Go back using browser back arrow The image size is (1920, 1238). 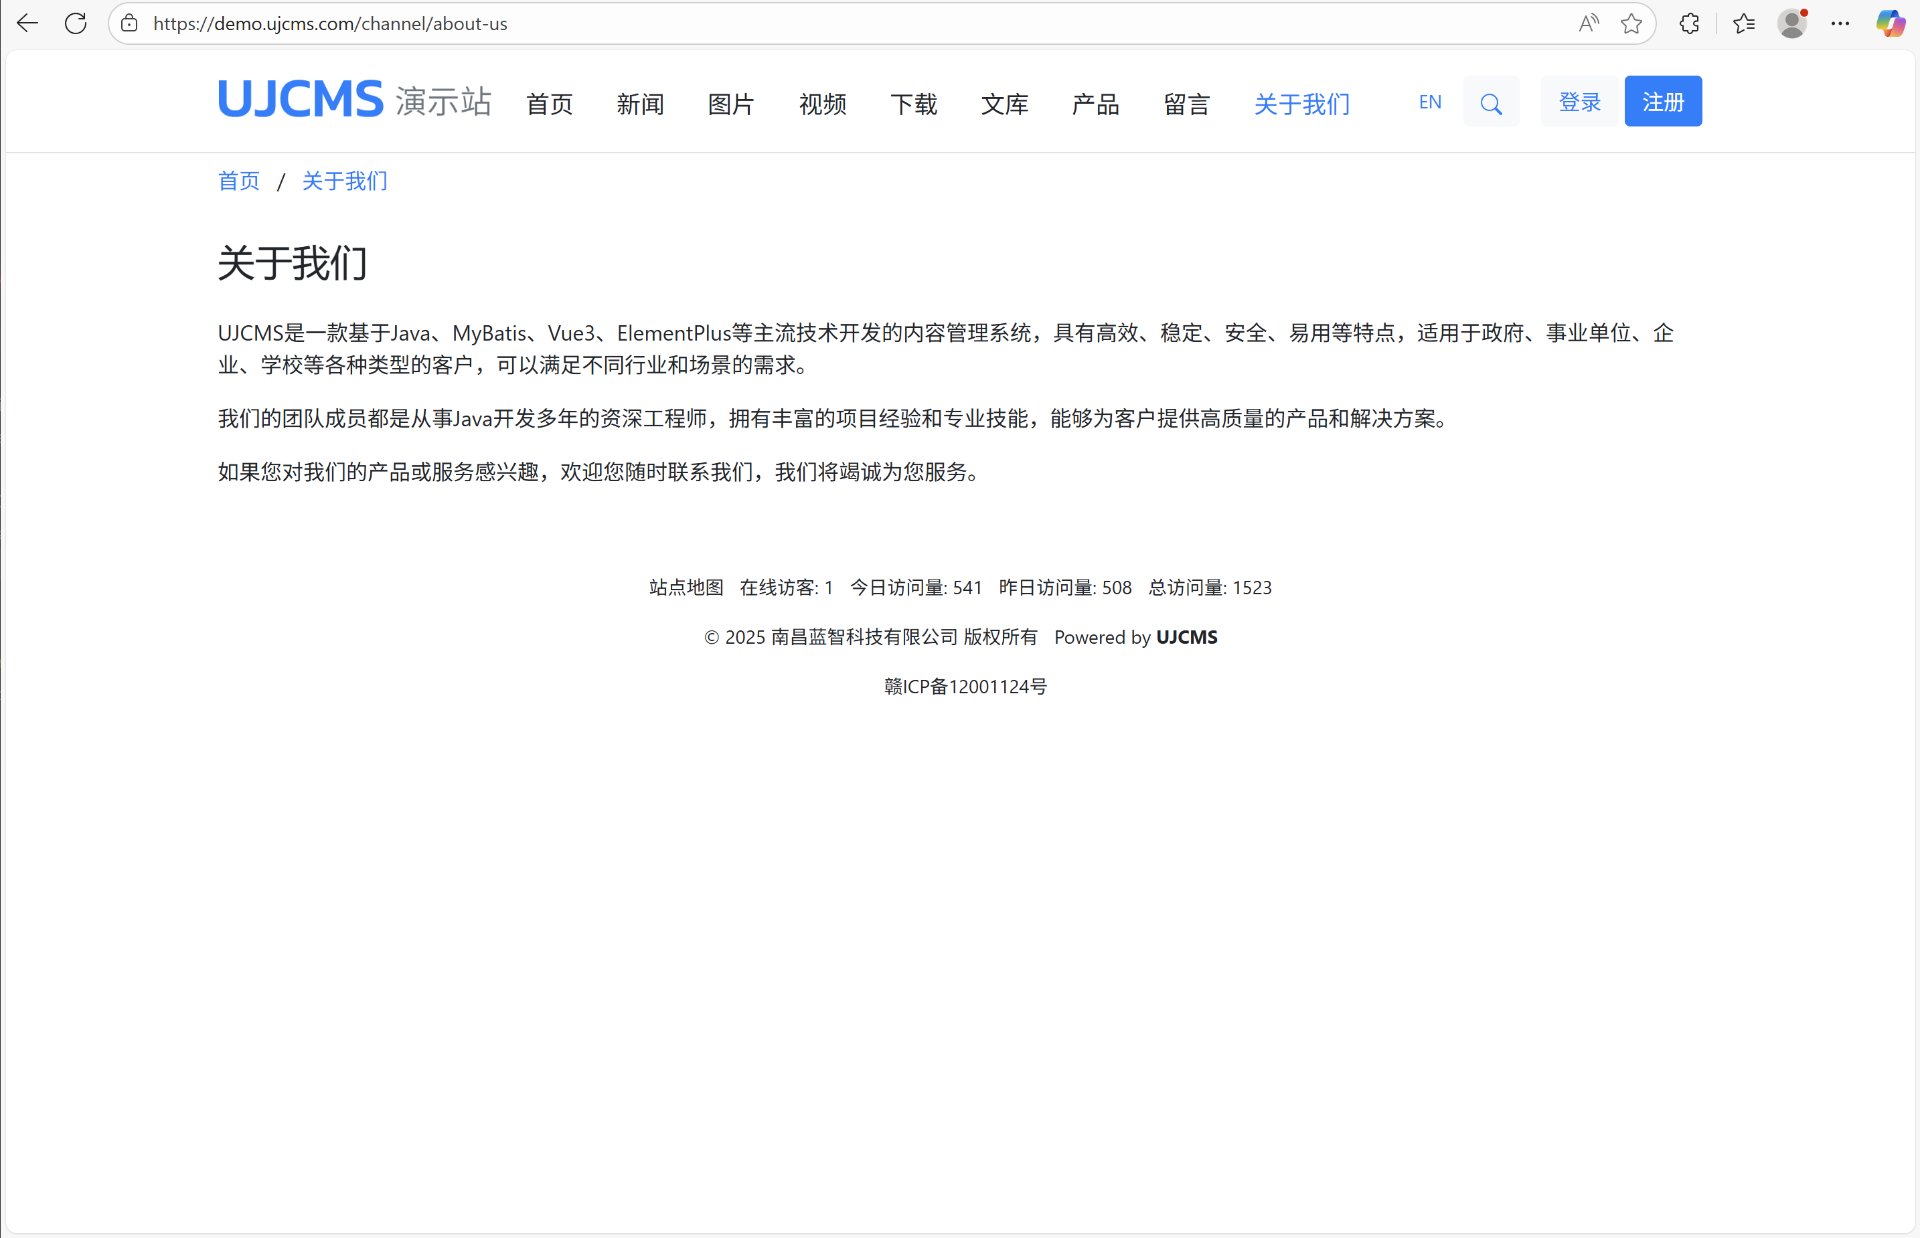click(27, 23)
